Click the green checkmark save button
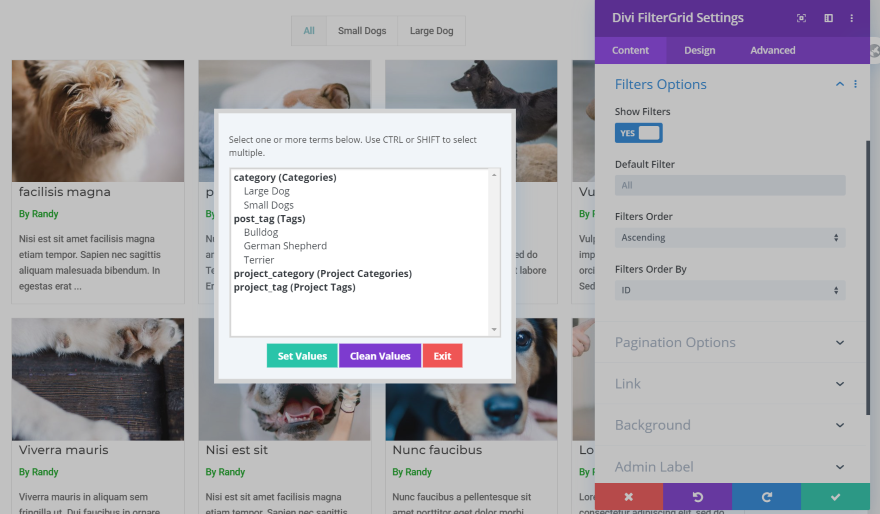This screenshot has height=514, width=880. (x=835, y=497)
